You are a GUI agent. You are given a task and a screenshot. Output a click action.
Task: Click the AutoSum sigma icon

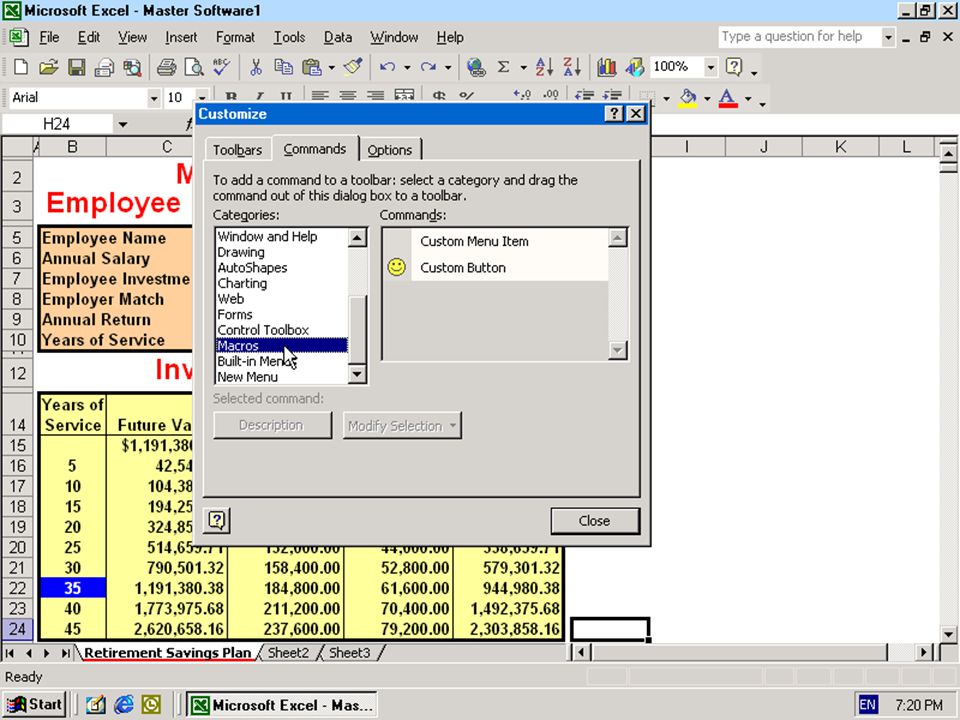[503, 67]
